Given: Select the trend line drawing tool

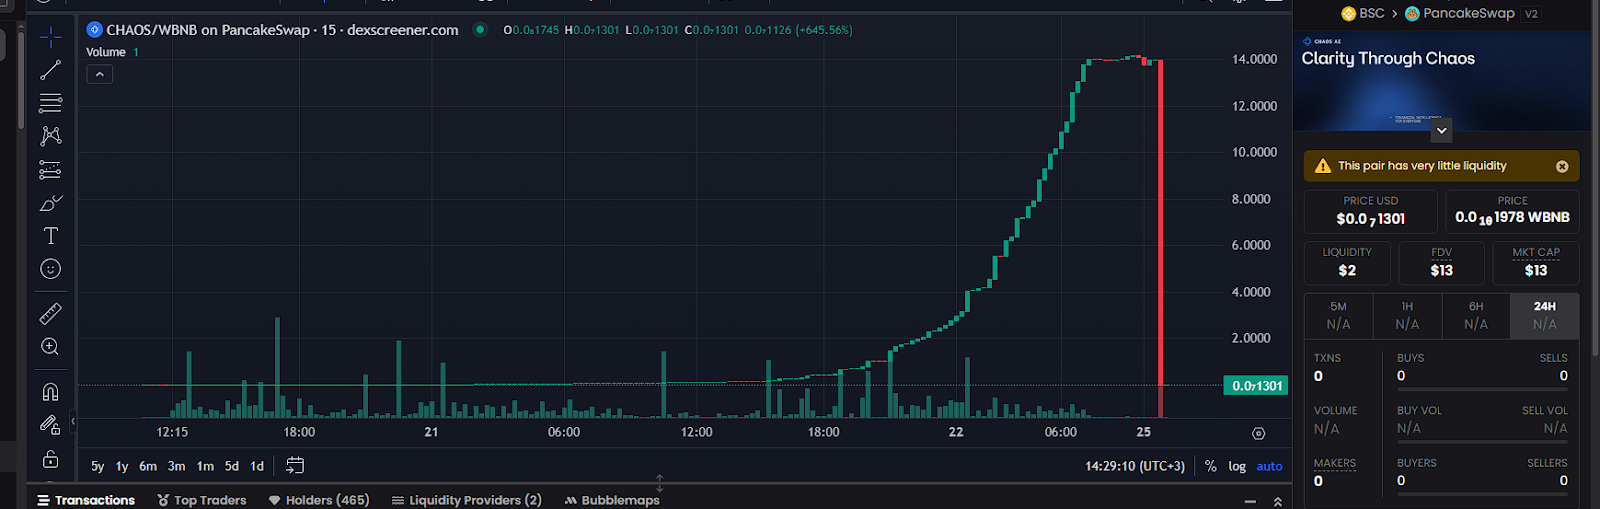Looking at the screenshot, I should (x=51, y=70).
